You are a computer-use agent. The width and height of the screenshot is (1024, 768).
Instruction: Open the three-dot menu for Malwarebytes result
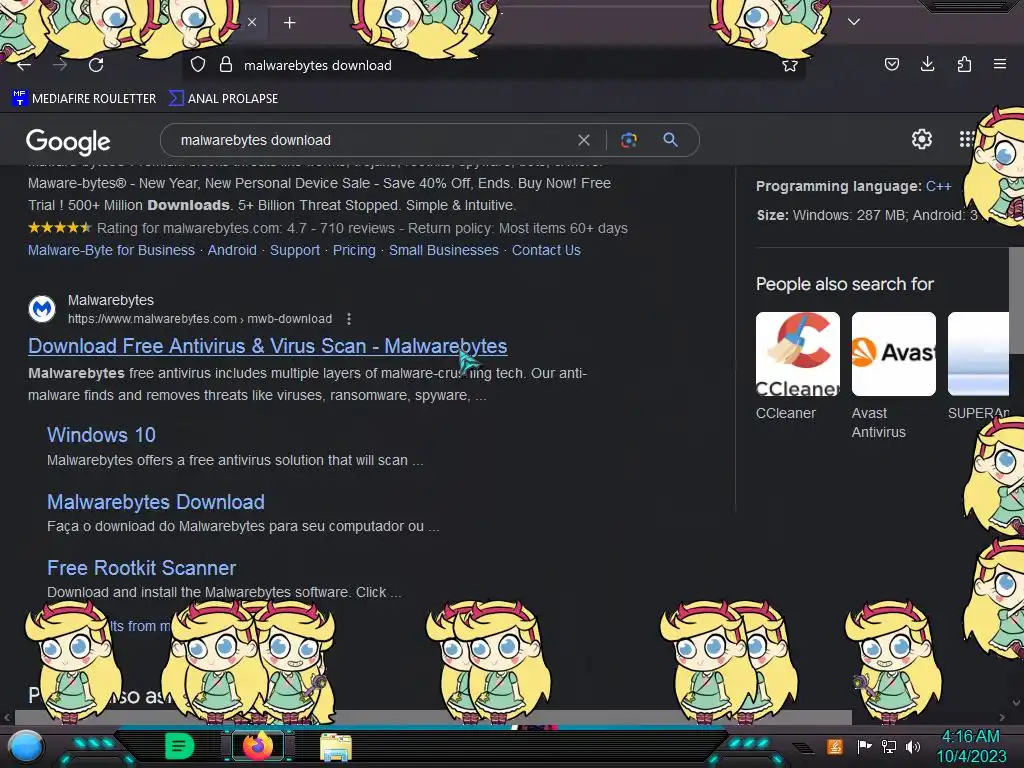[x=349, y=319]
